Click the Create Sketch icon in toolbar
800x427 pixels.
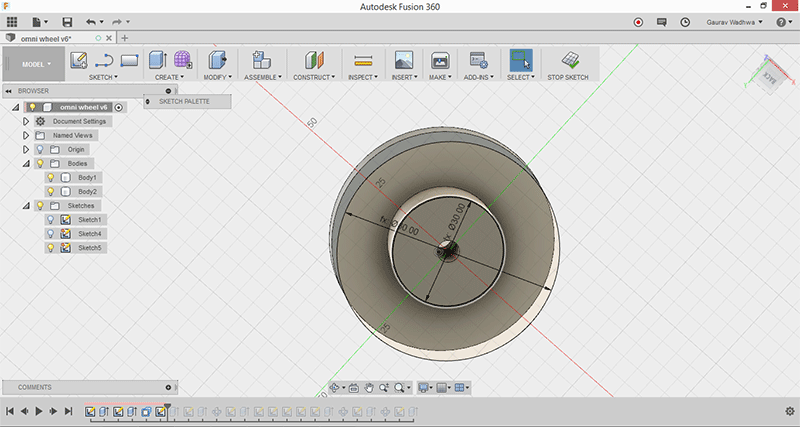pyautogui.click(x=79, y=60)
